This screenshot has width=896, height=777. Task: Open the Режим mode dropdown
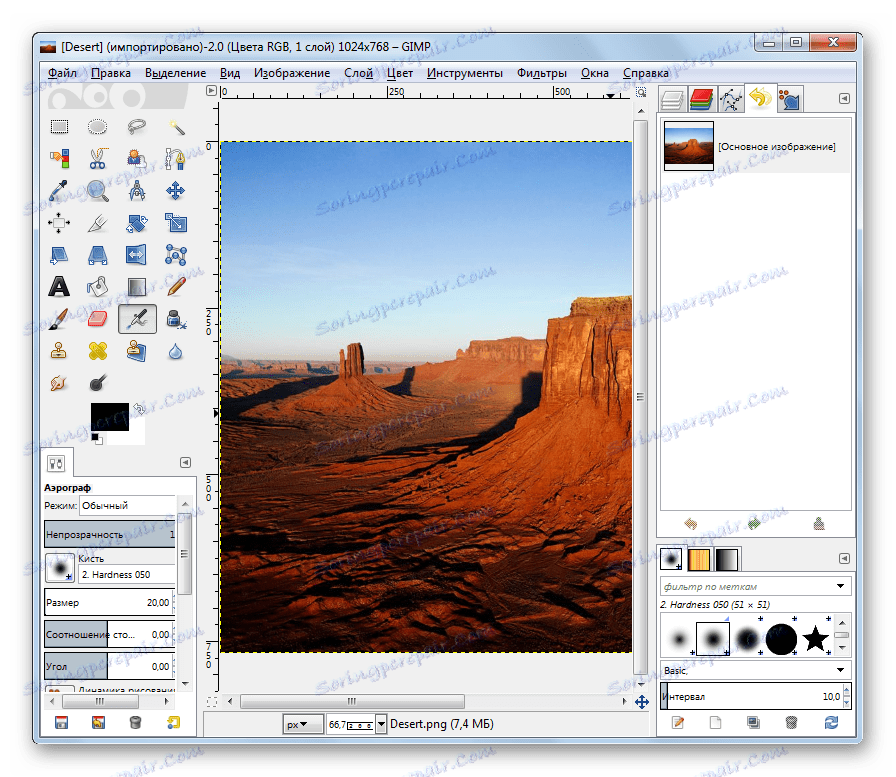(x=127, y=506)
